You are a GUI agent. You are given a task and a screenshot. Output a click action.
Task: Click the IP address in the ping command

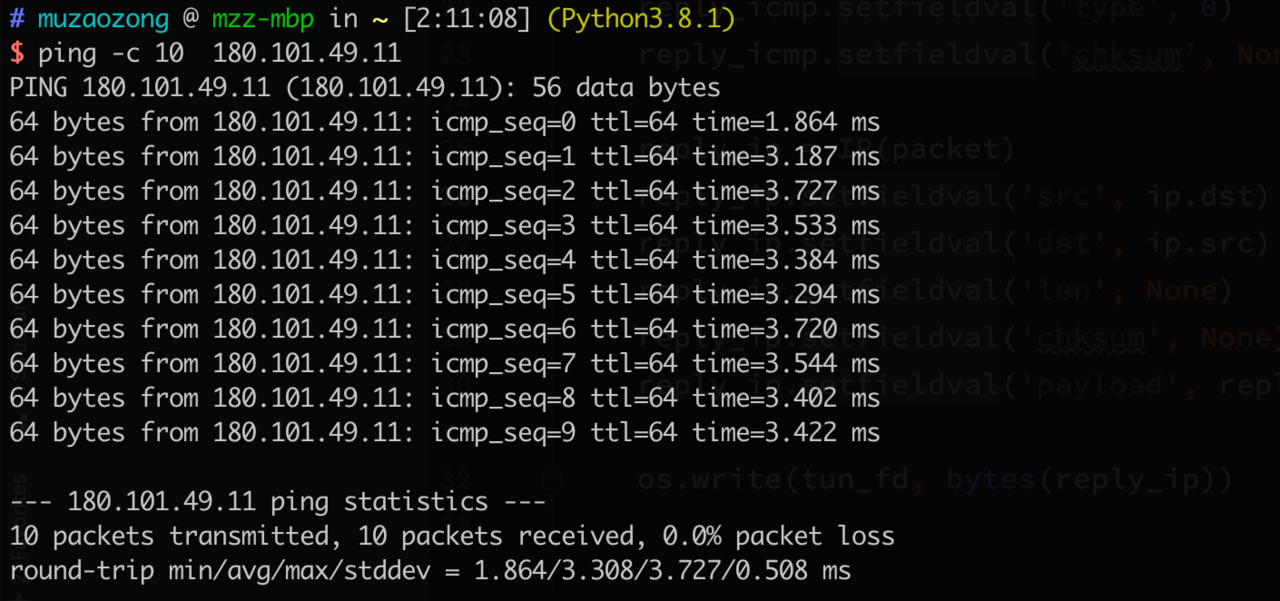307,53
